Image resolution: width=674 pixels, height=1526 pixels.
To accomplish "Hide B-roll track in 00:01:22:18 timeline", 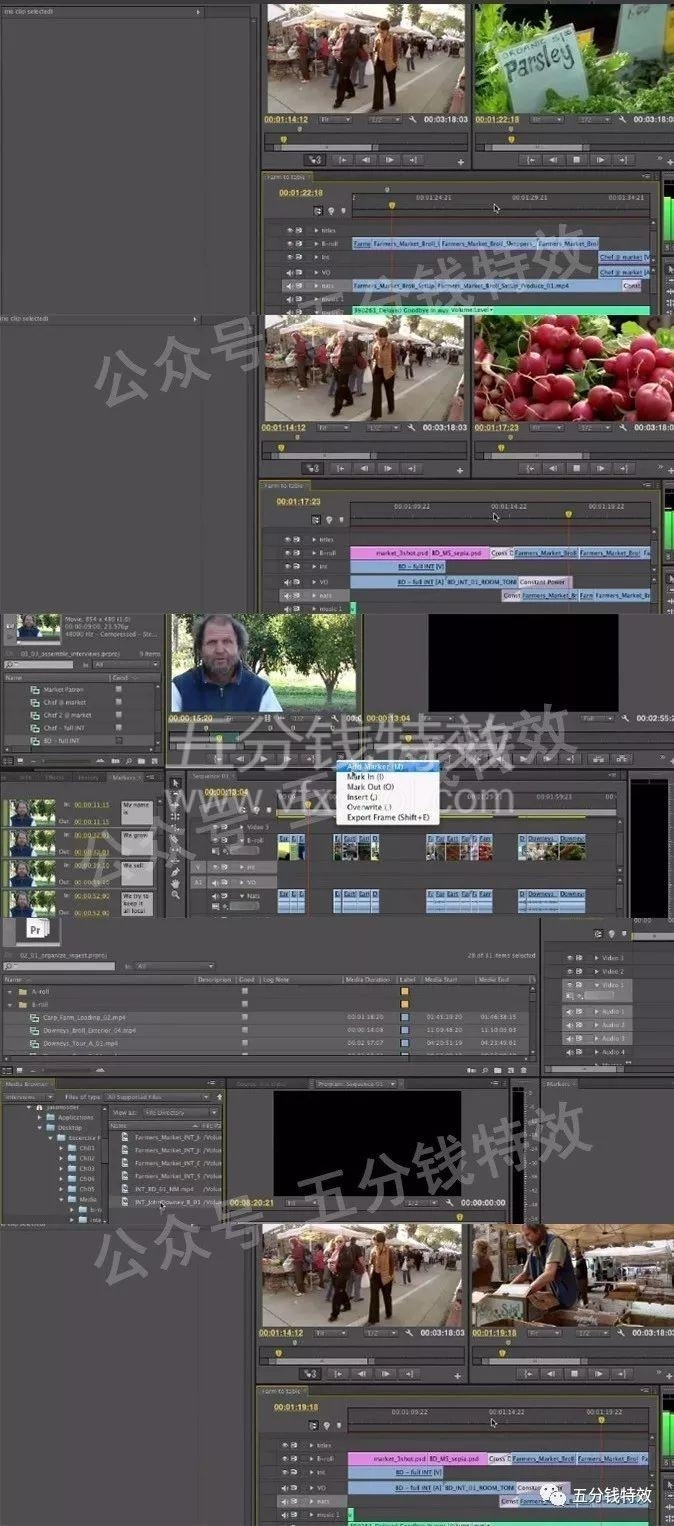I will (290, 243).
